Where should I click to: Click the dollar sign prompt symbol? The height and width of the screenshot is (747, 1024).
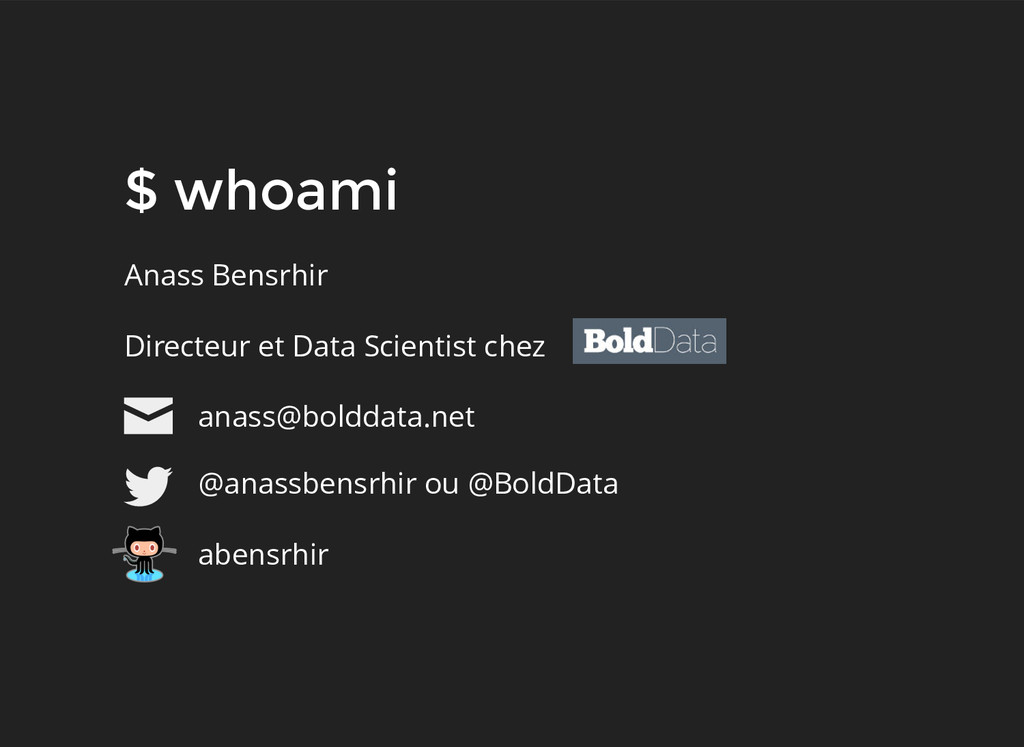coord(141,190)
